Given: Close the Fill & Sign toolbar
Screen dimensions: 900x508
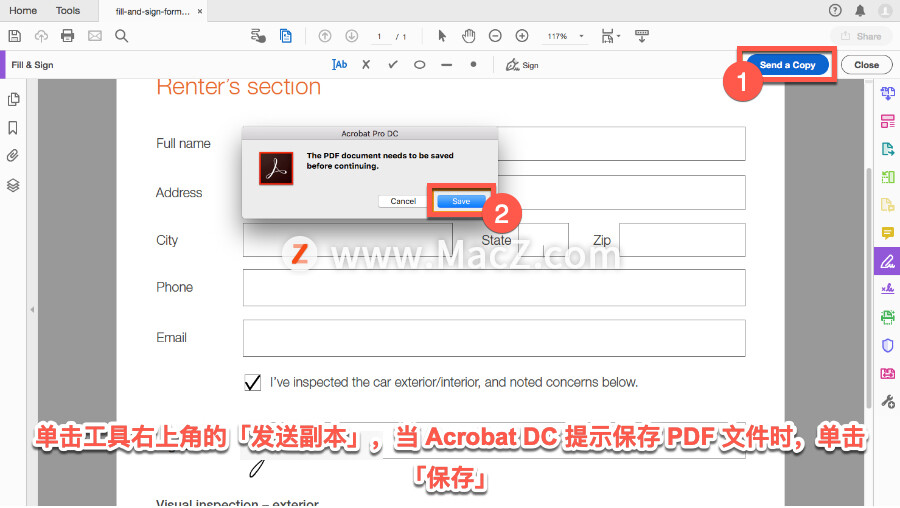Looking at the screenshot, I should pyautogui.click(x=866, y=65).
